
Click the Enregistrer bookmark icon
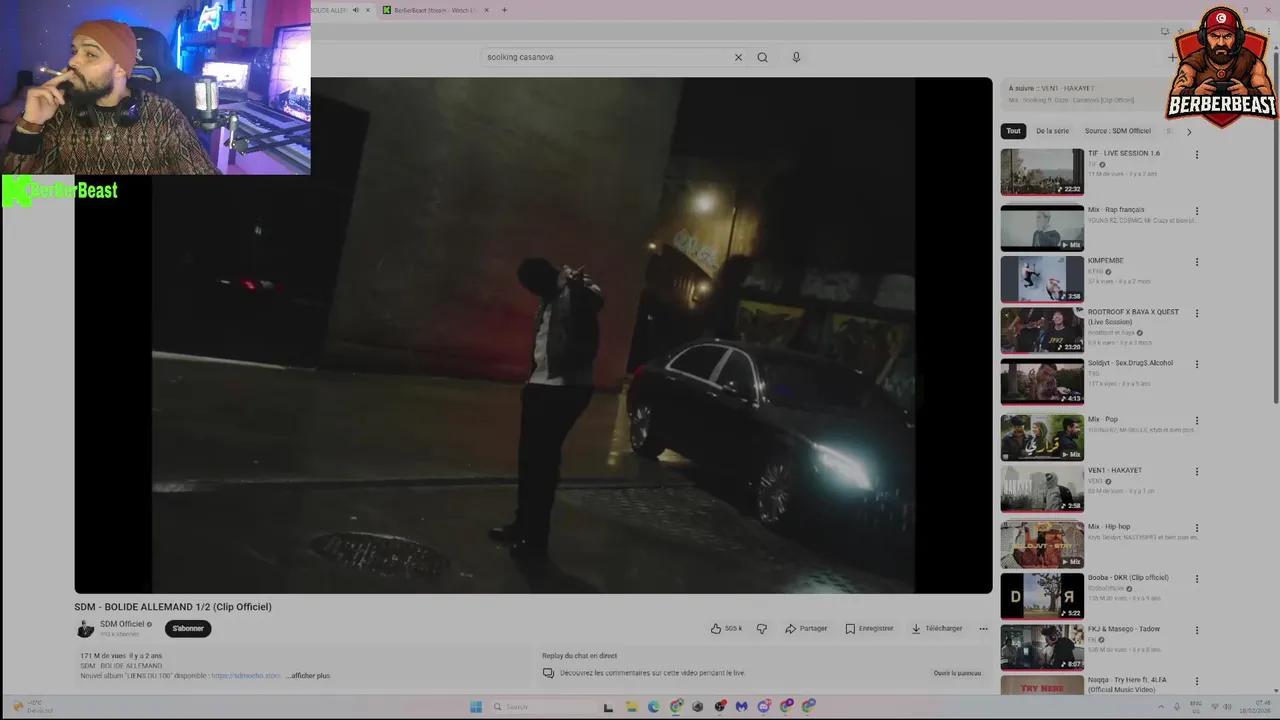[849, 628]
